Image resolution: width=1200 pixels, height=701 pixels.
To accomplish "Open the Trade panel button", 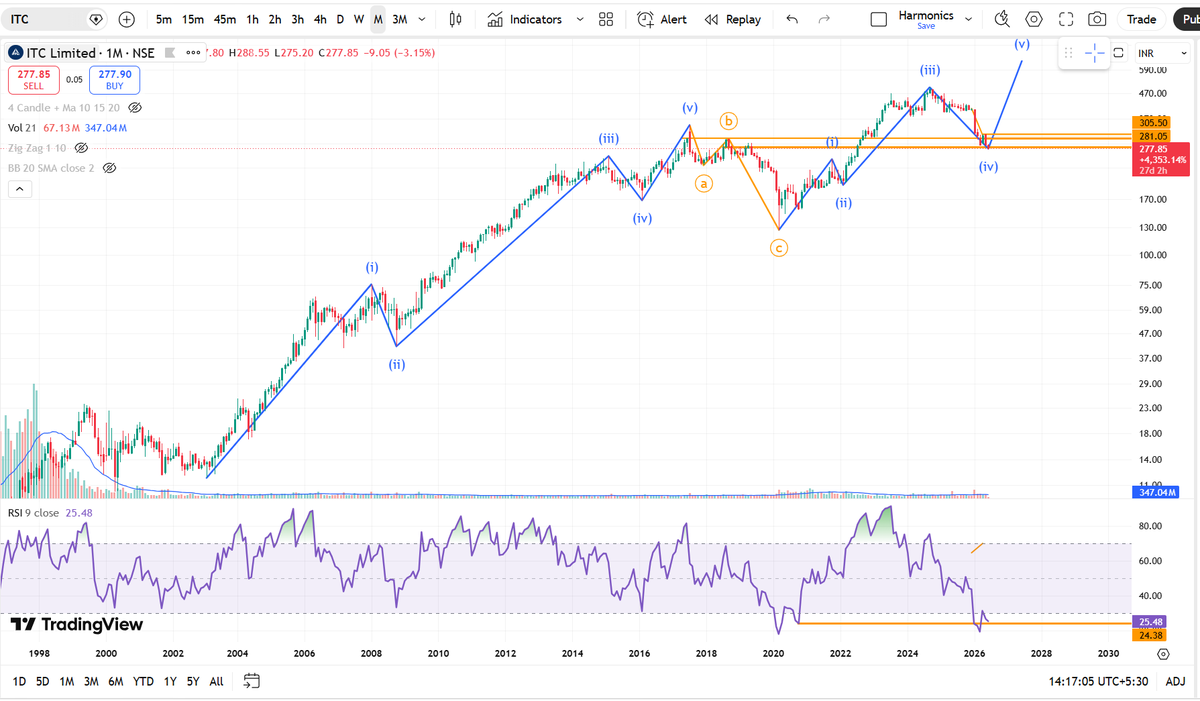I will [1141, 19].
